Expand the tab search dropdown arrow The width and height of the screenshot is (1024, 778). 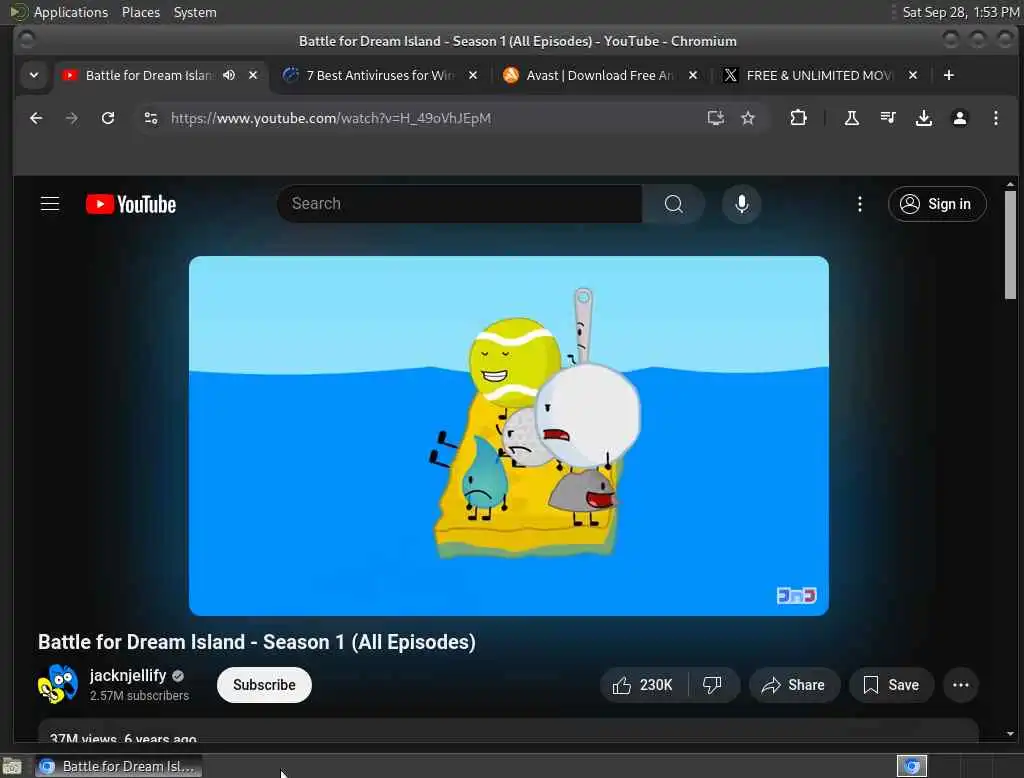pyautogui.click(x=34, y=75)
